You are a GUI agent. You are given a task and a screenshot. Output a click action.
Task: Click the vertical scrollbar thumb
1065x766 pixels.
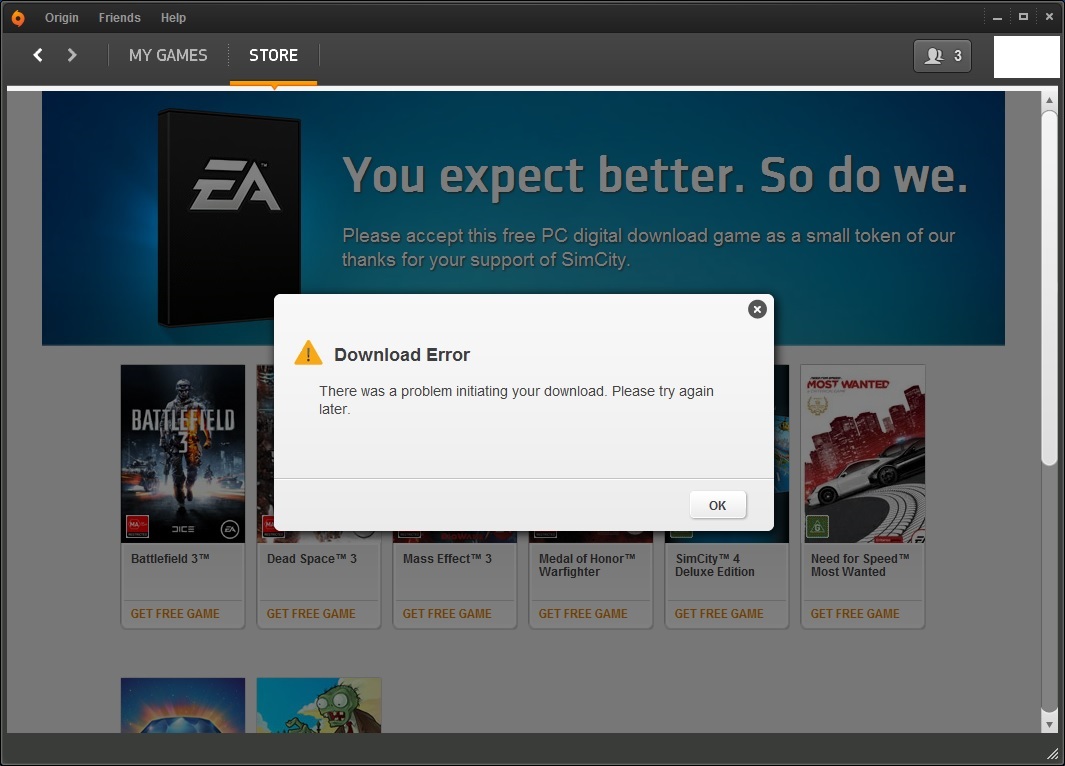click(1049, 288)
